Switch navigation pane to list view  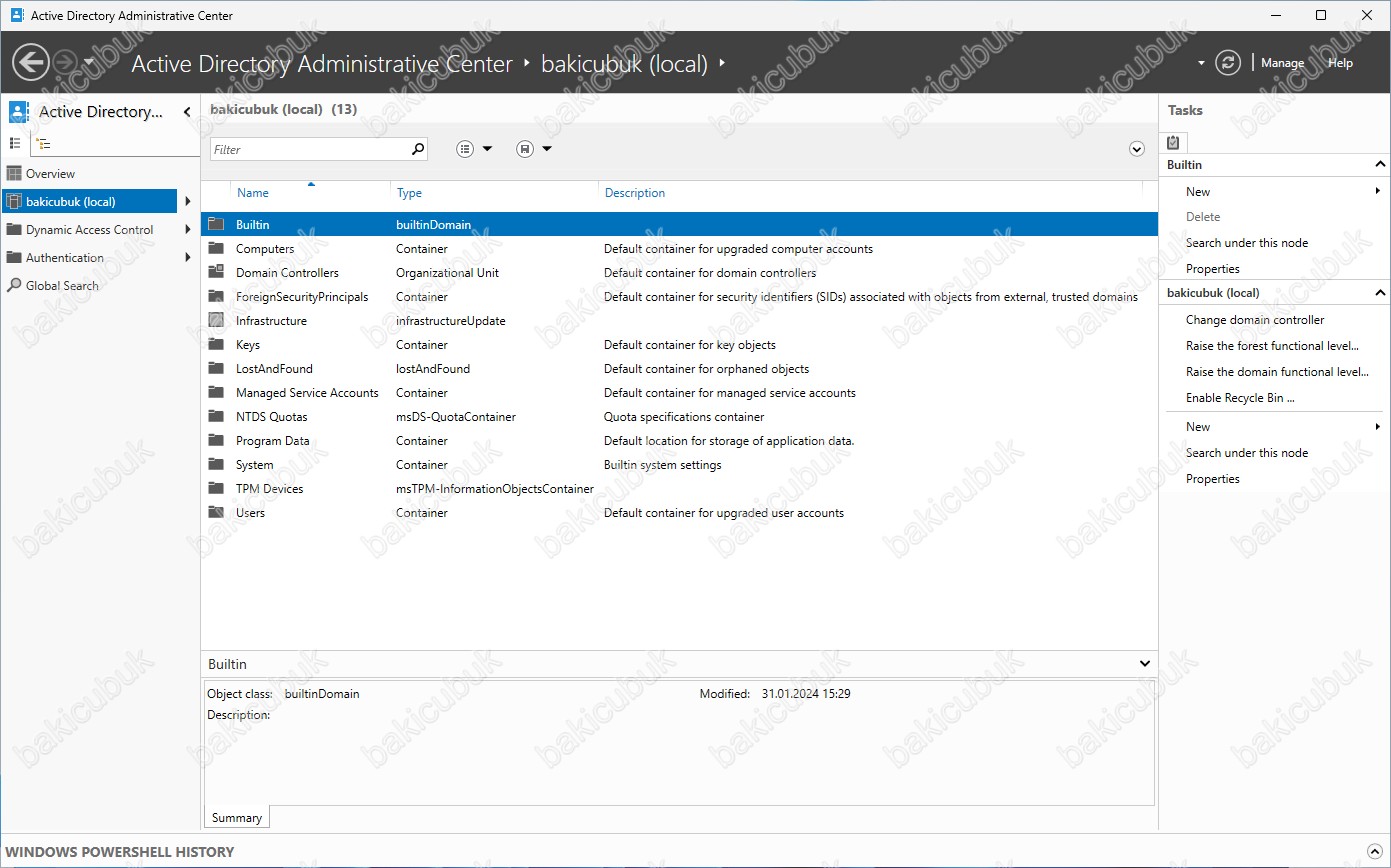[15, 144]
